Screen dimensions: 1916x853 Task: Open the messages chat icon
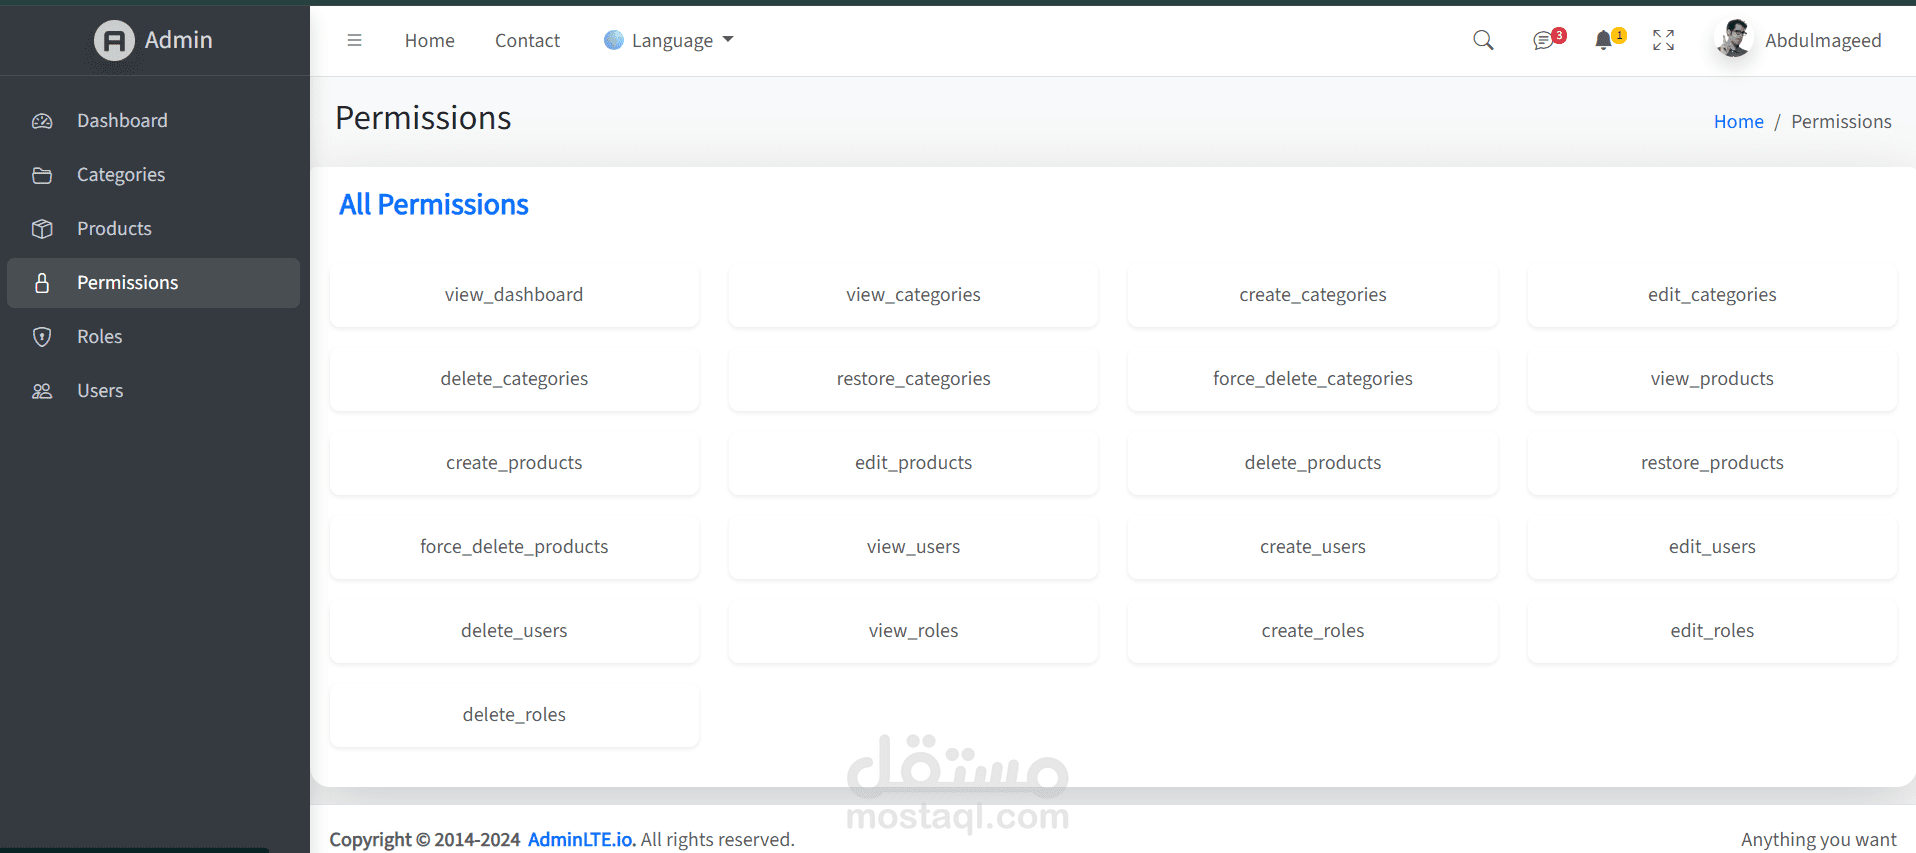1543,41
